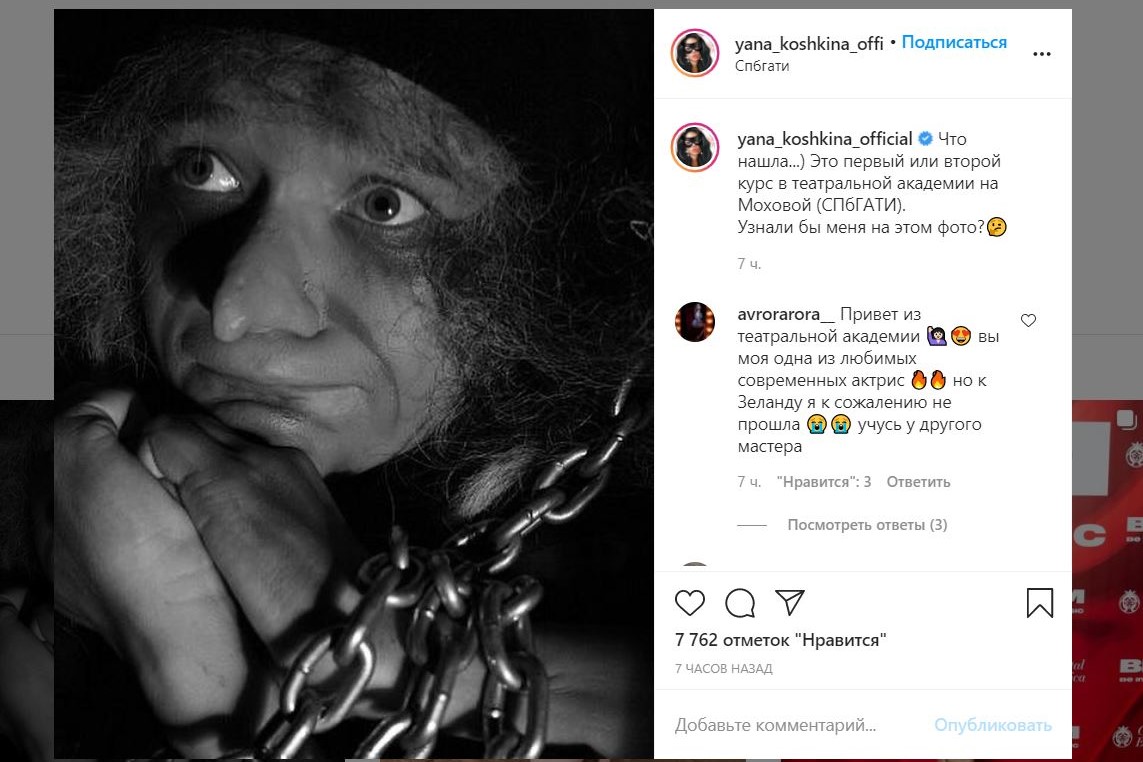The image size is (1143, 762).
Task: Open comments via the speech bubble icon
Action: click(x=740, y=602)
